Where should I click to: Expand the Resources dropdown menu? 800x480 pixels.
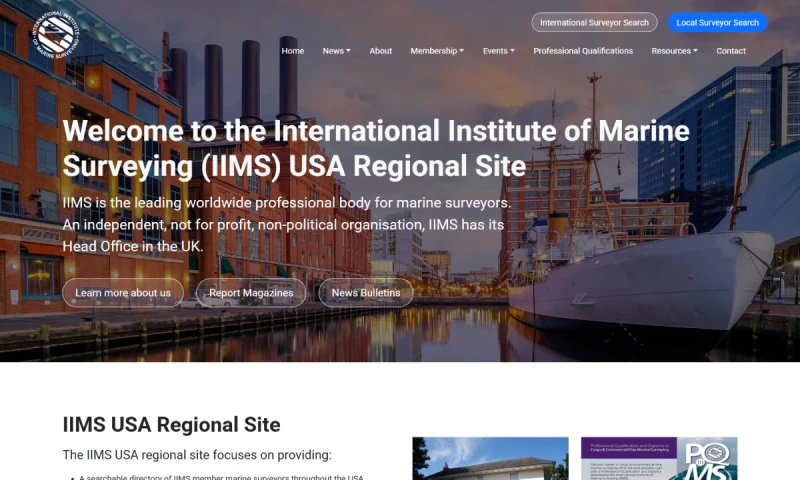[674, 51]
